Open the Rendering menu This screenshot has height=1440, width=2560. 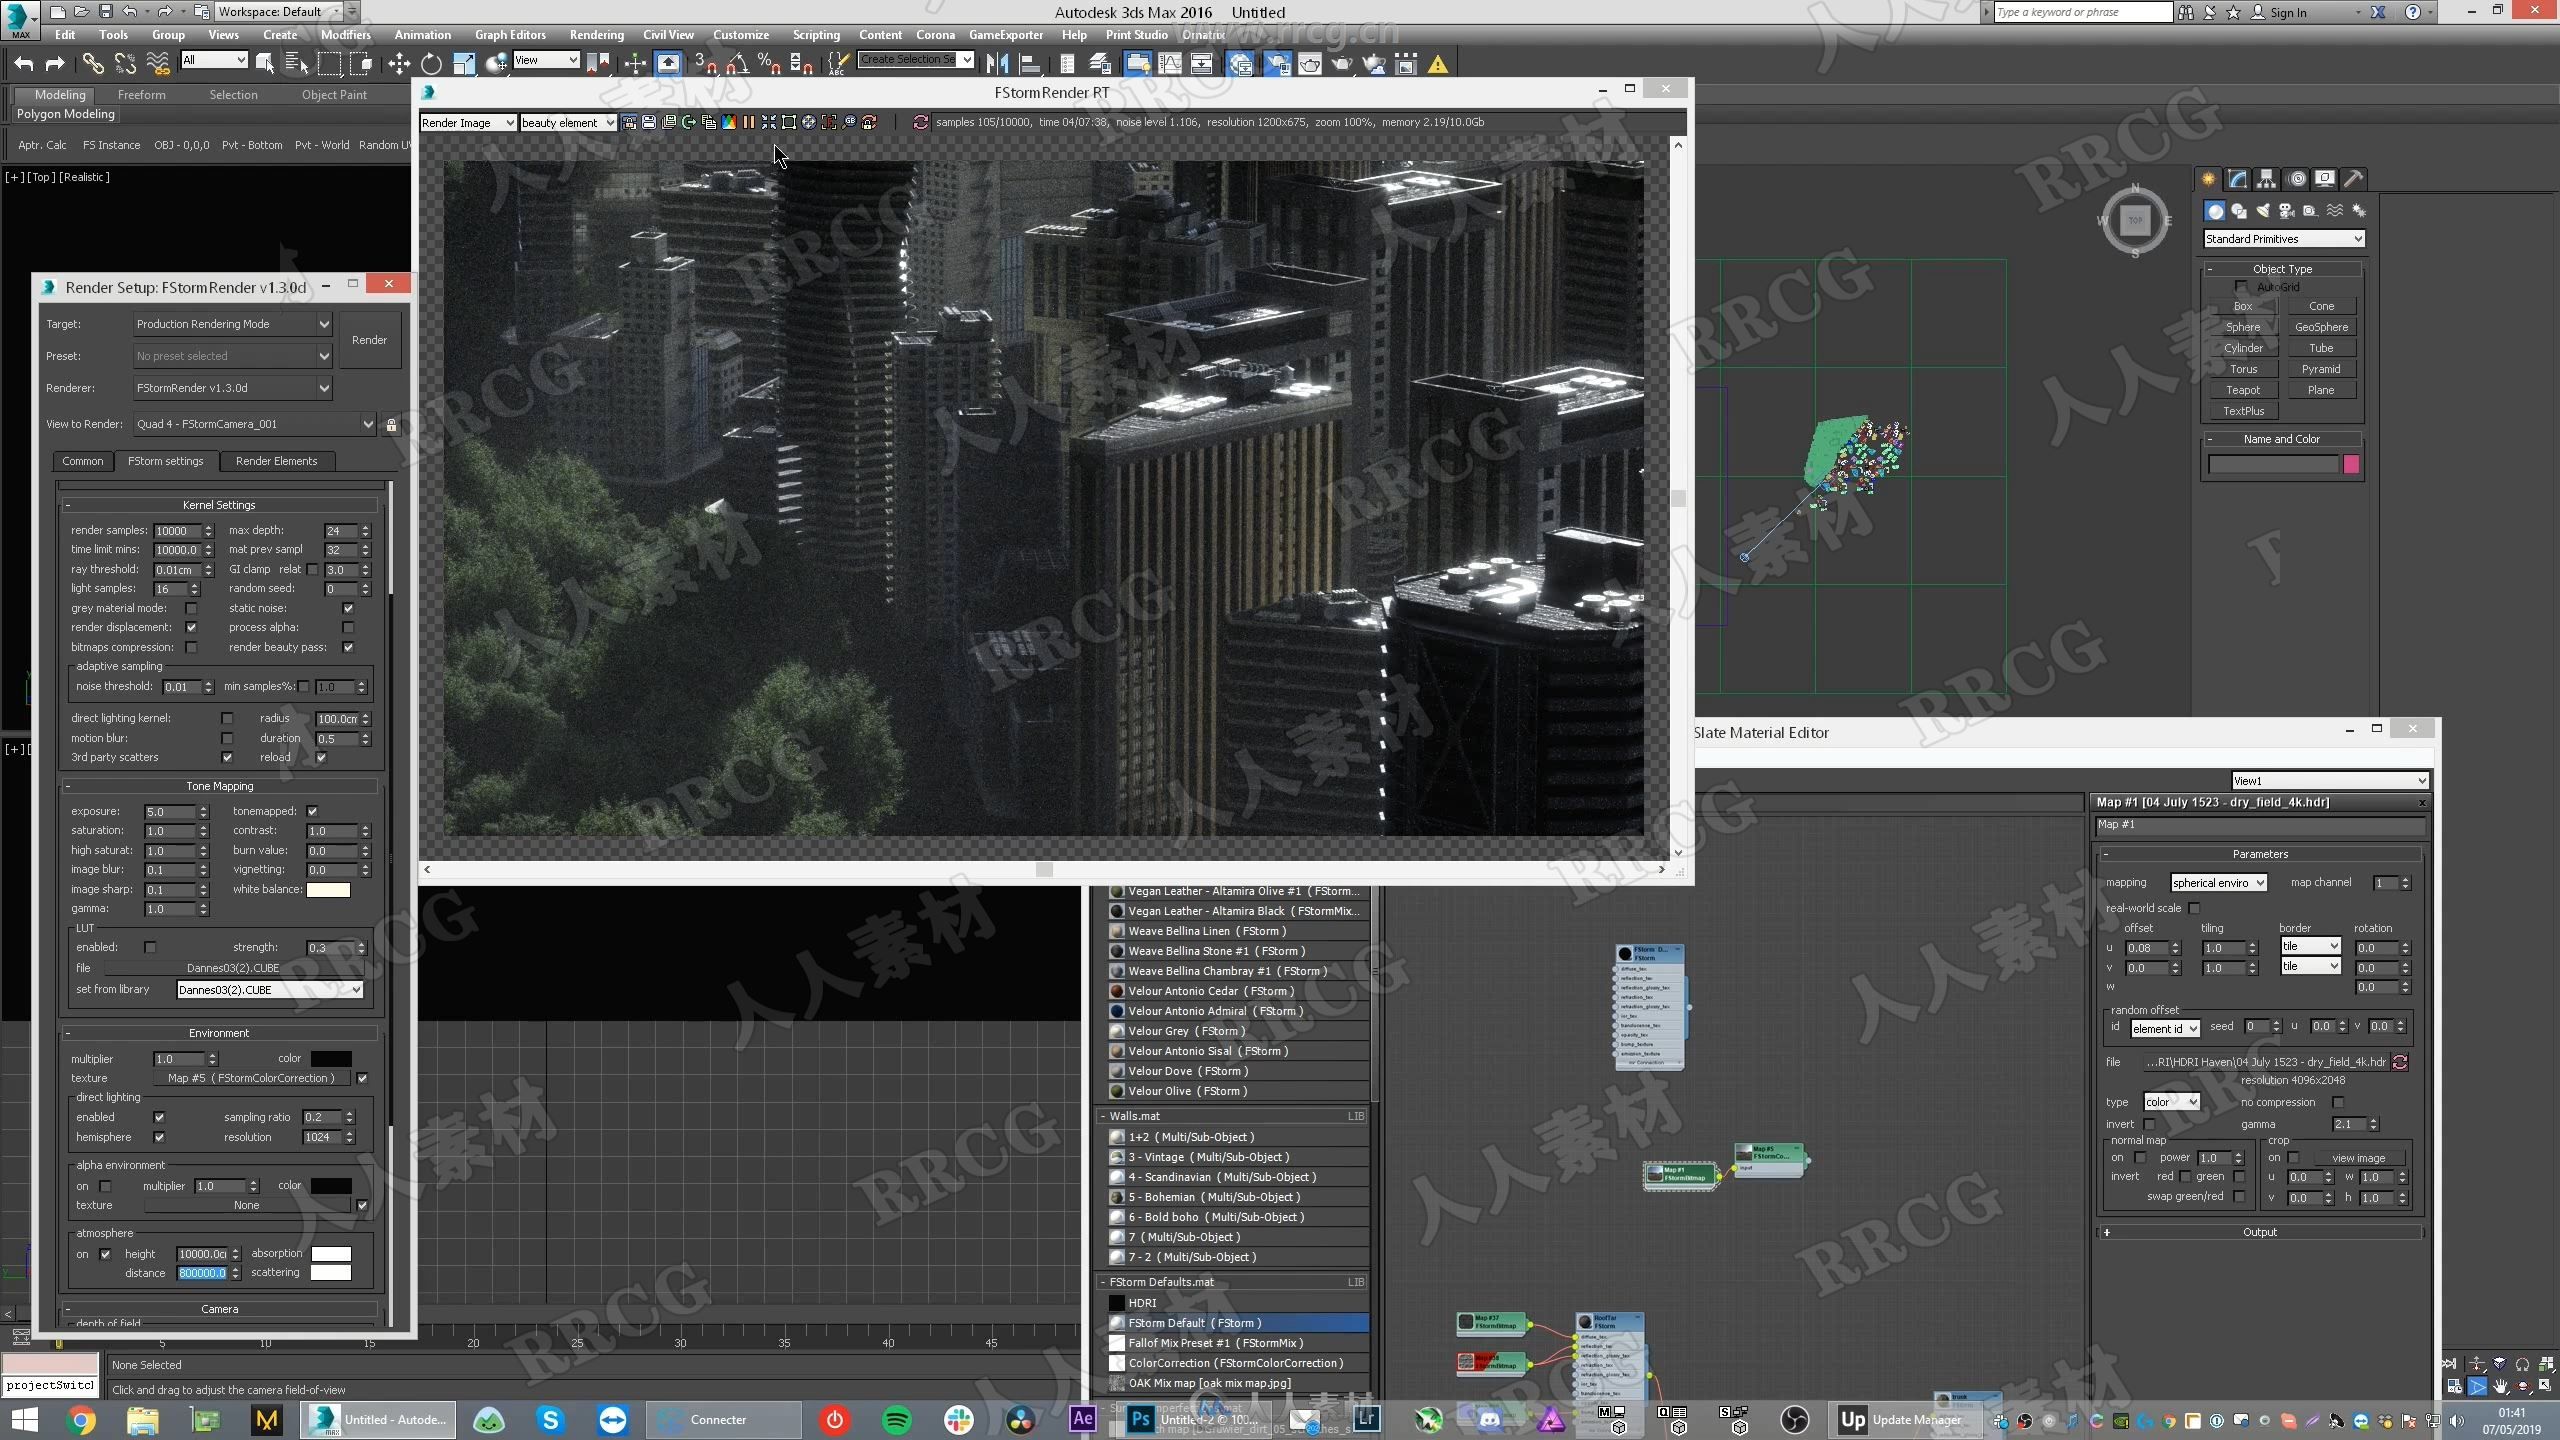[x=596, y=34]
